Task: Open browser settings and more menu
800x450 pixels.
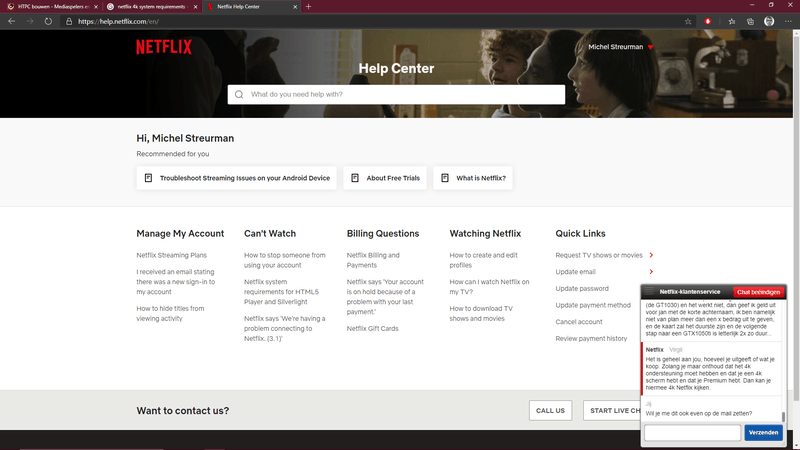Action: (788, 21)
